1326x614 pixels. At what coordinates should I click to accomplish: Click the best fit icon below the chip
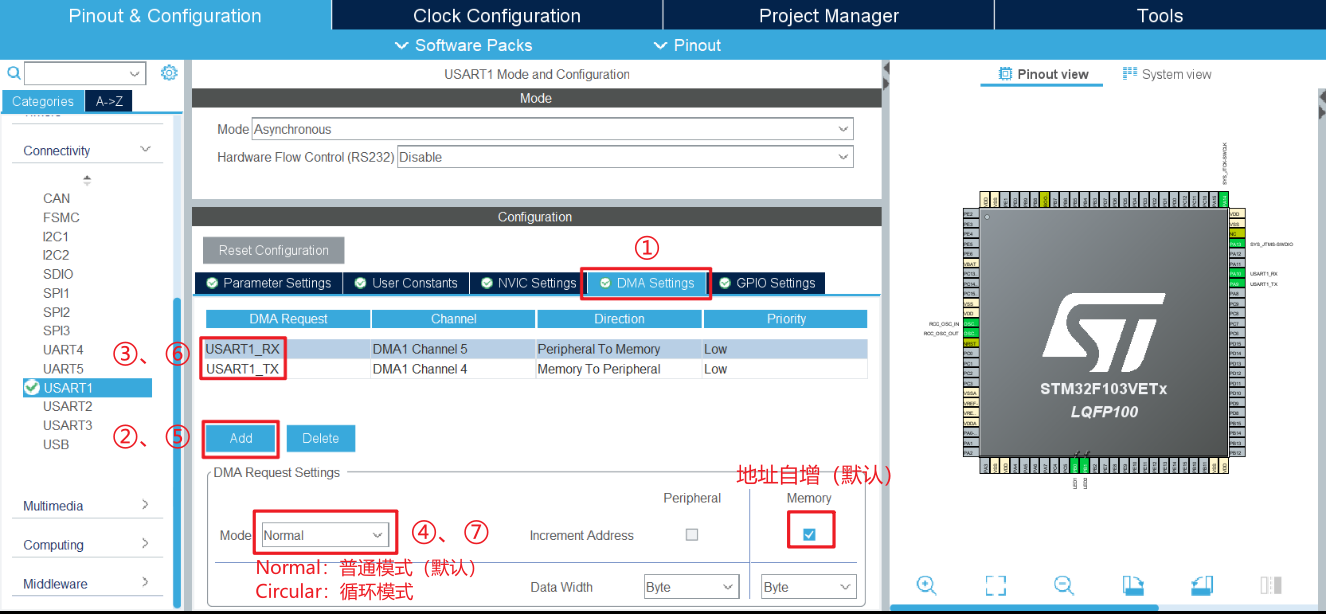(995, 585)
